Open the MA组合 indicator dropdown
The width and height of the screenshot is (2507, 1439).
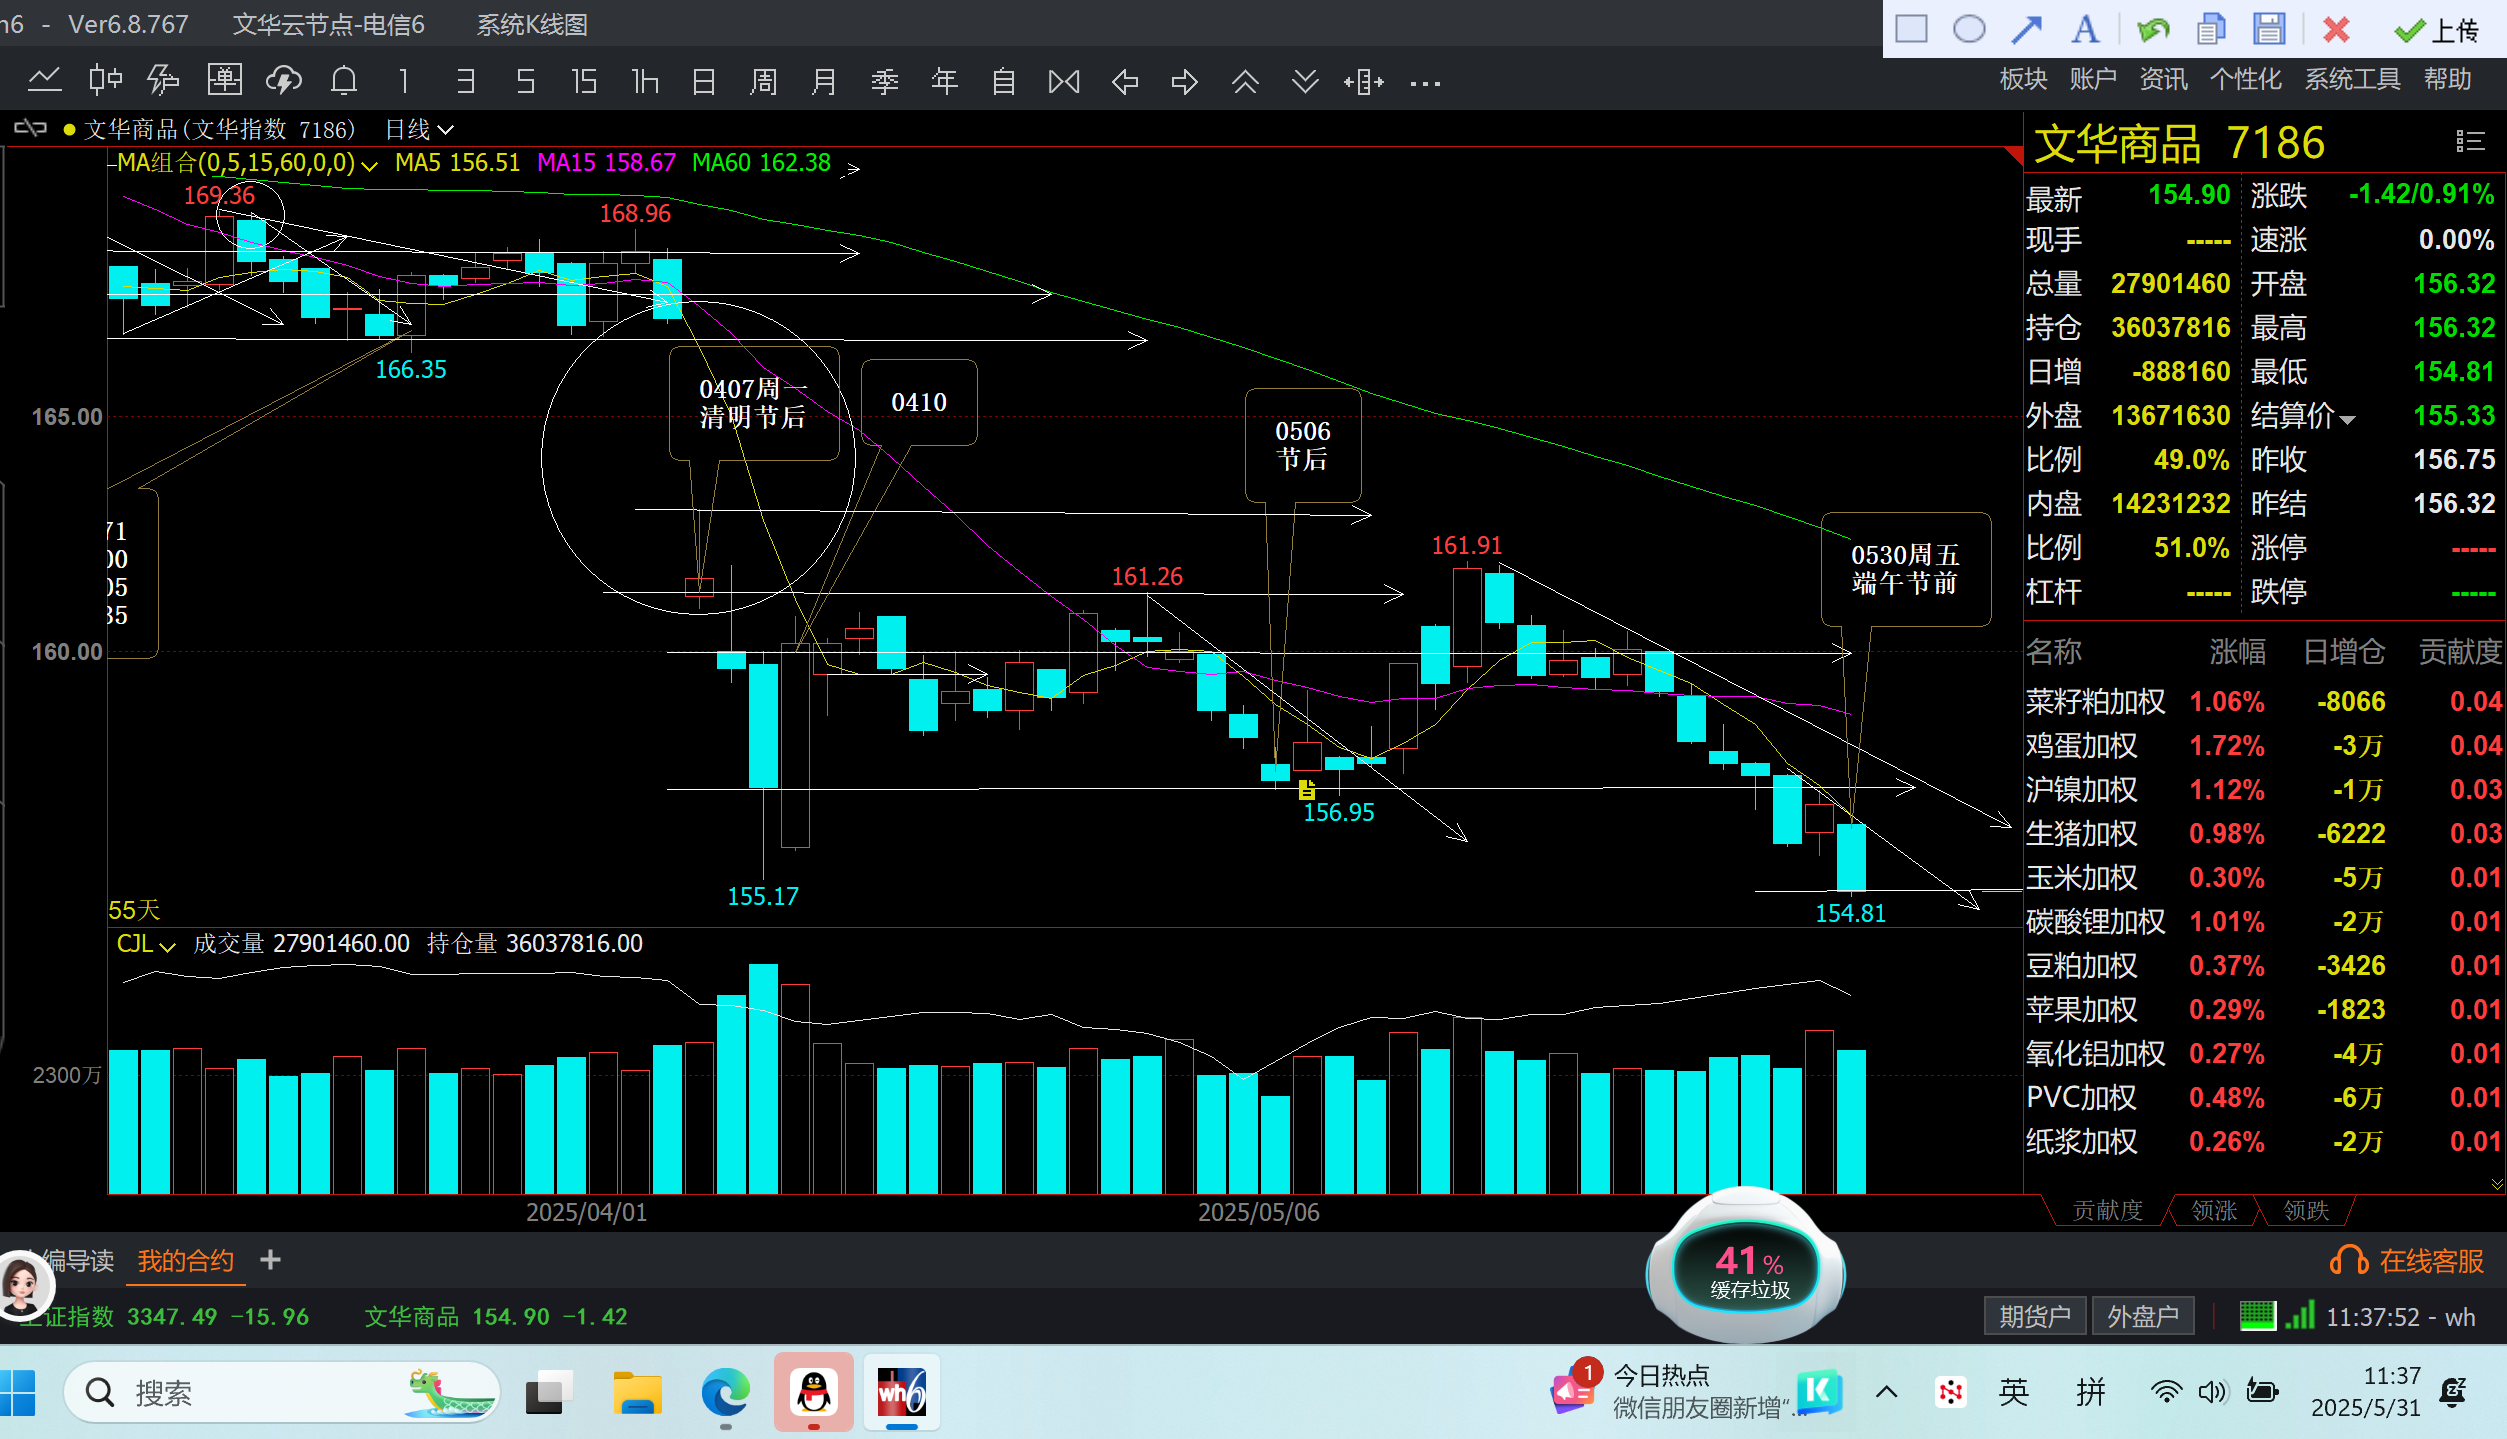click(x=246, y=163)
